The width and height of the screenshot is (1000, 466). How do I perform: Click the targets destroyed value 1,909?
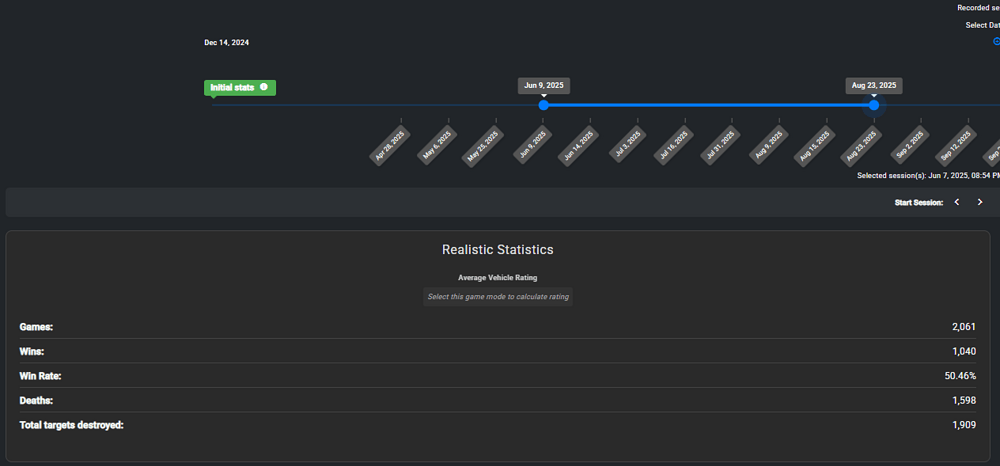(x=964, y=425)
